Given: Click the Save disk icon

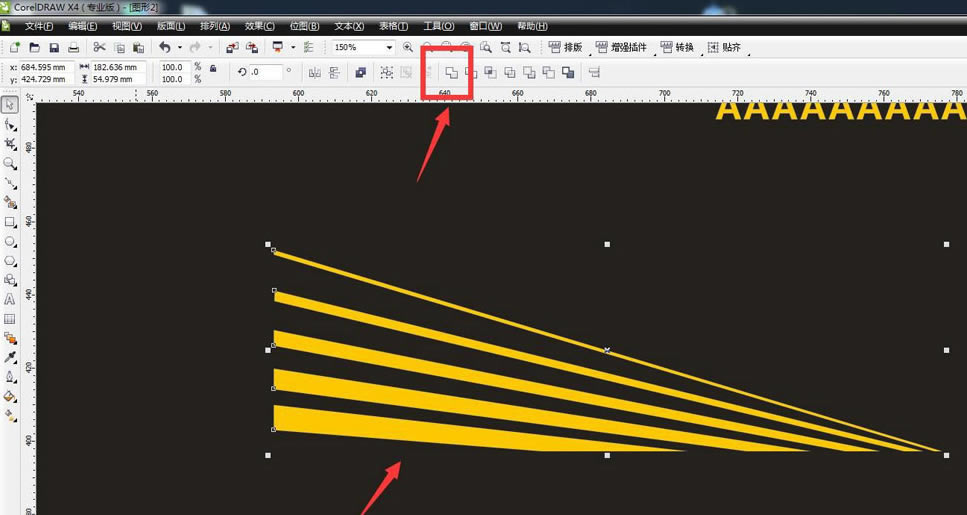Looking at the screenshot, I should (54, 47).
